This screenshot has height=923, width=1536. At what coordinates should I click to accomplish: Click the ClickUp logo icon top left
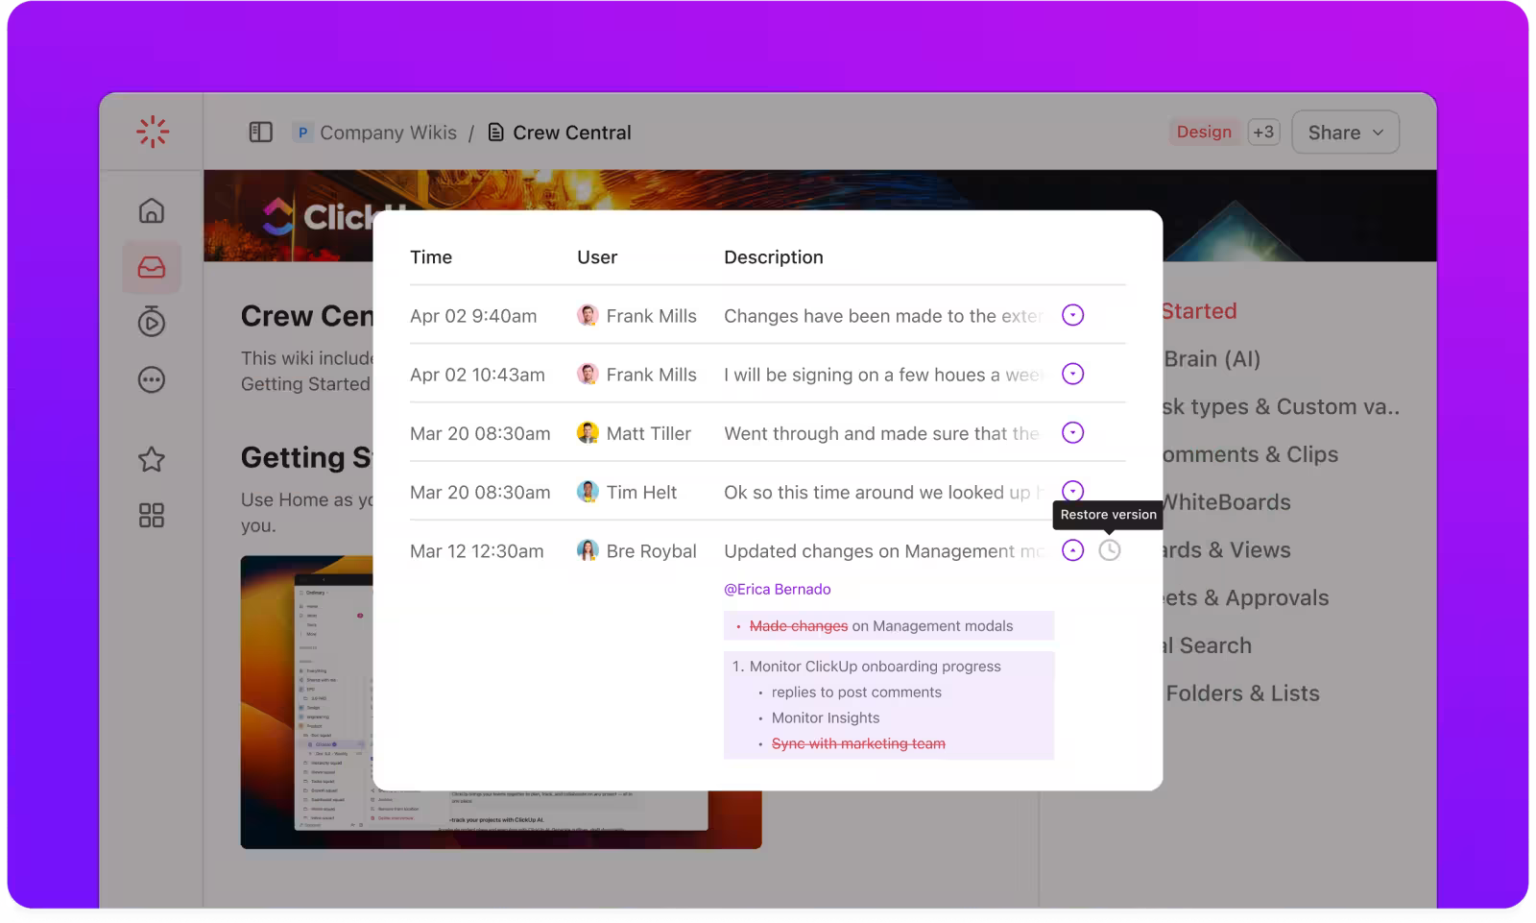pos(151,131)
